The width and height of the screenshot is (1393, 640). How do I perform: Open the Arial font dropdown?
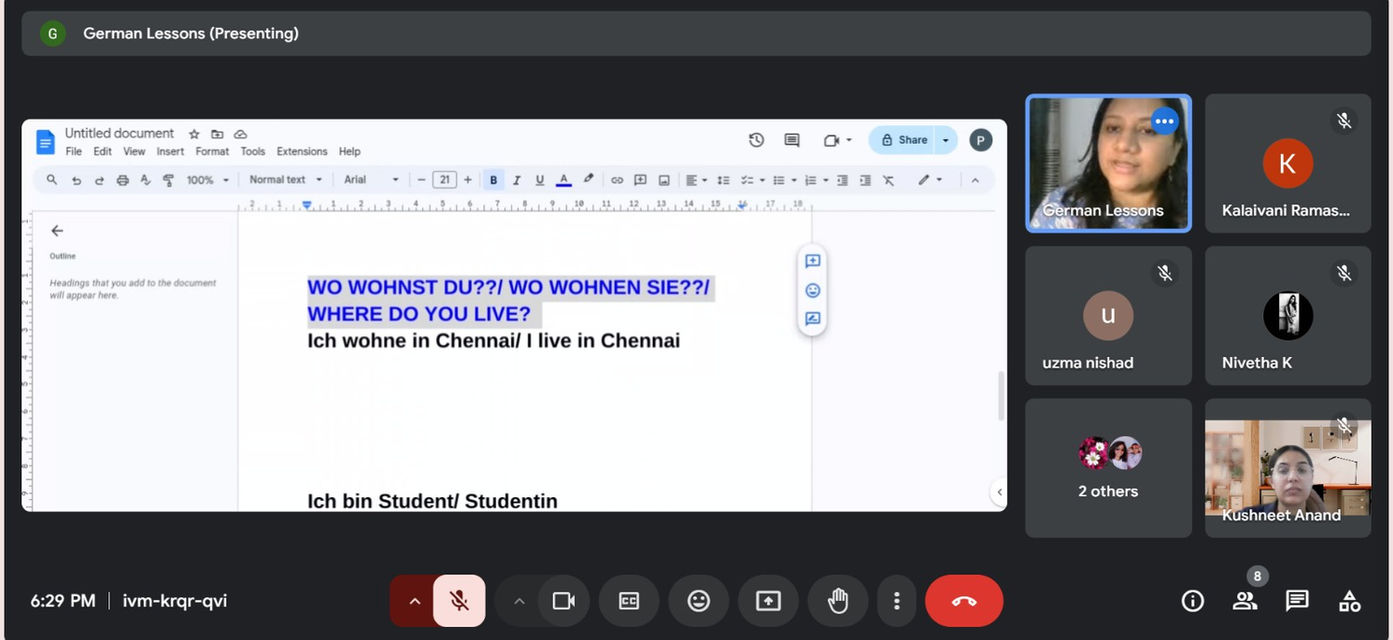[371, 180]
